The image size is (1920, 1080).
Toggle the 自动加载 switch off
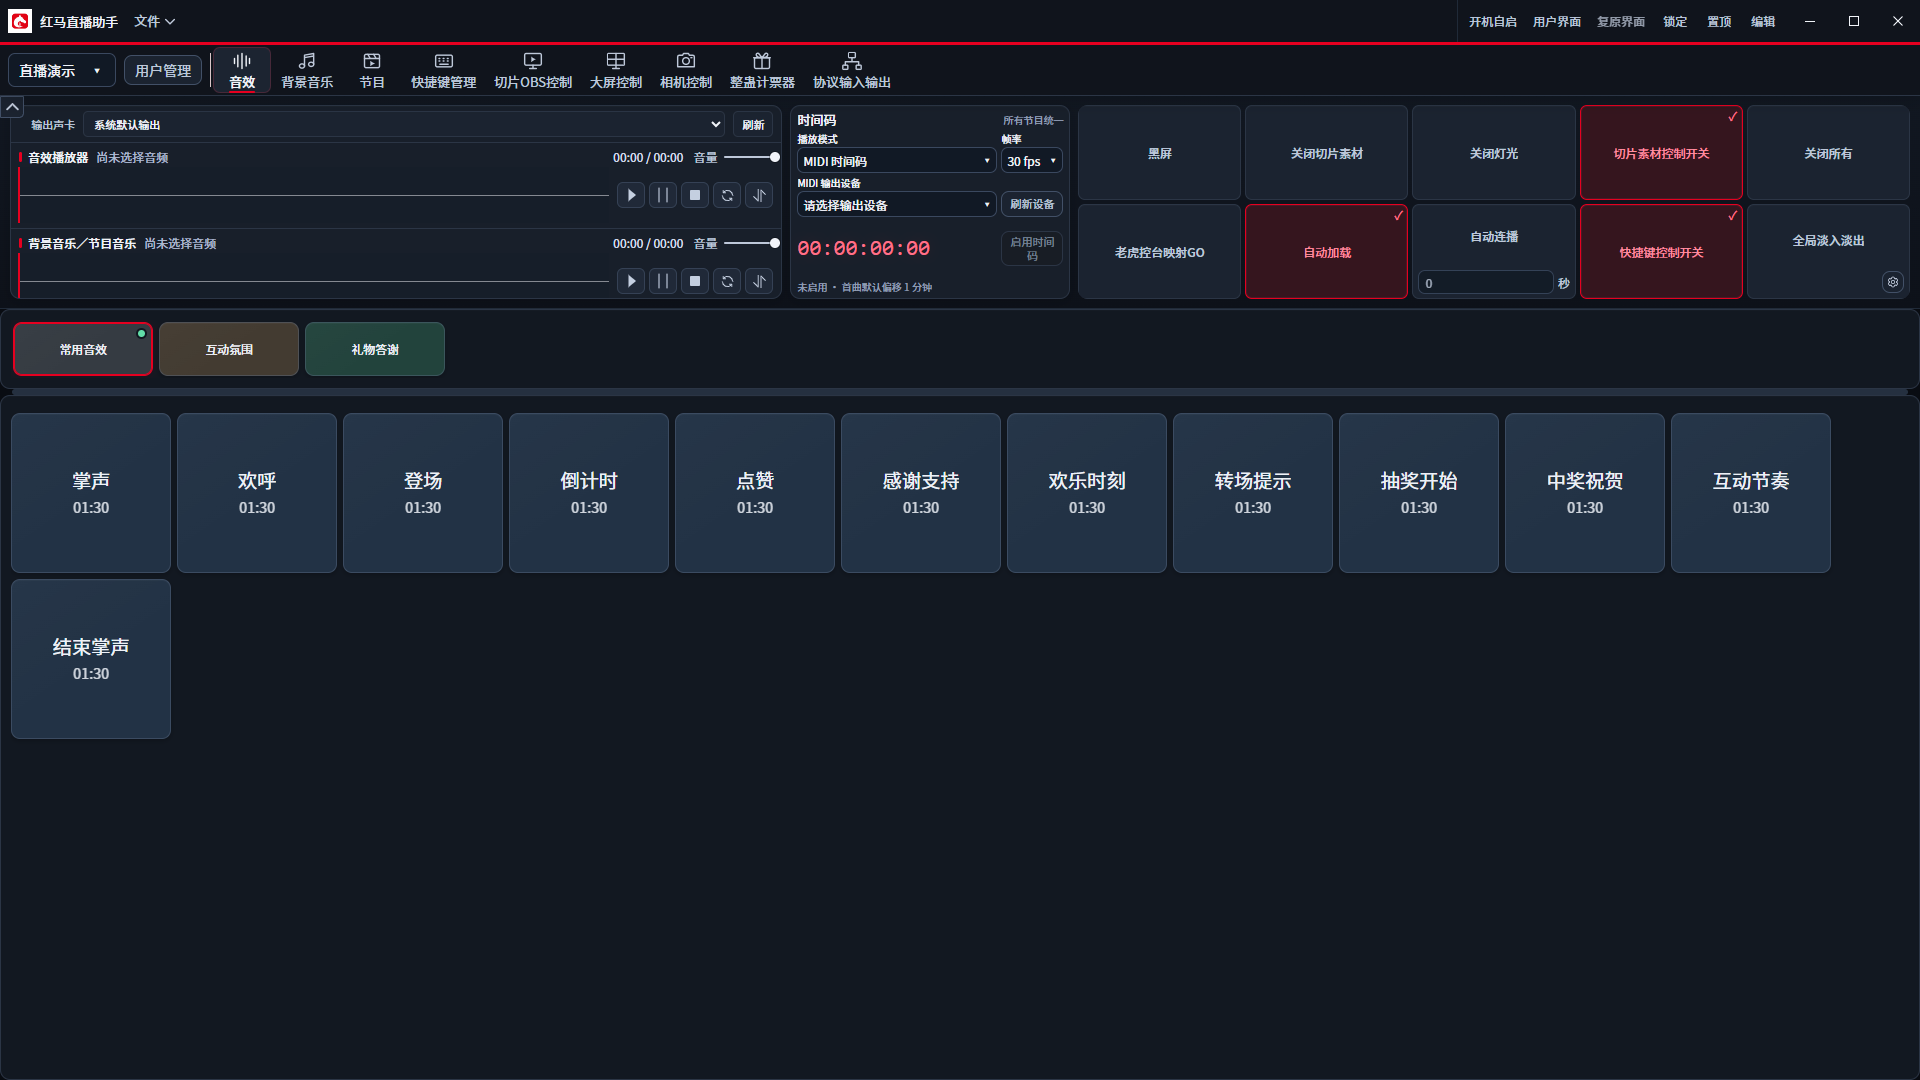pyautogui.click(x=1326, y=252)
